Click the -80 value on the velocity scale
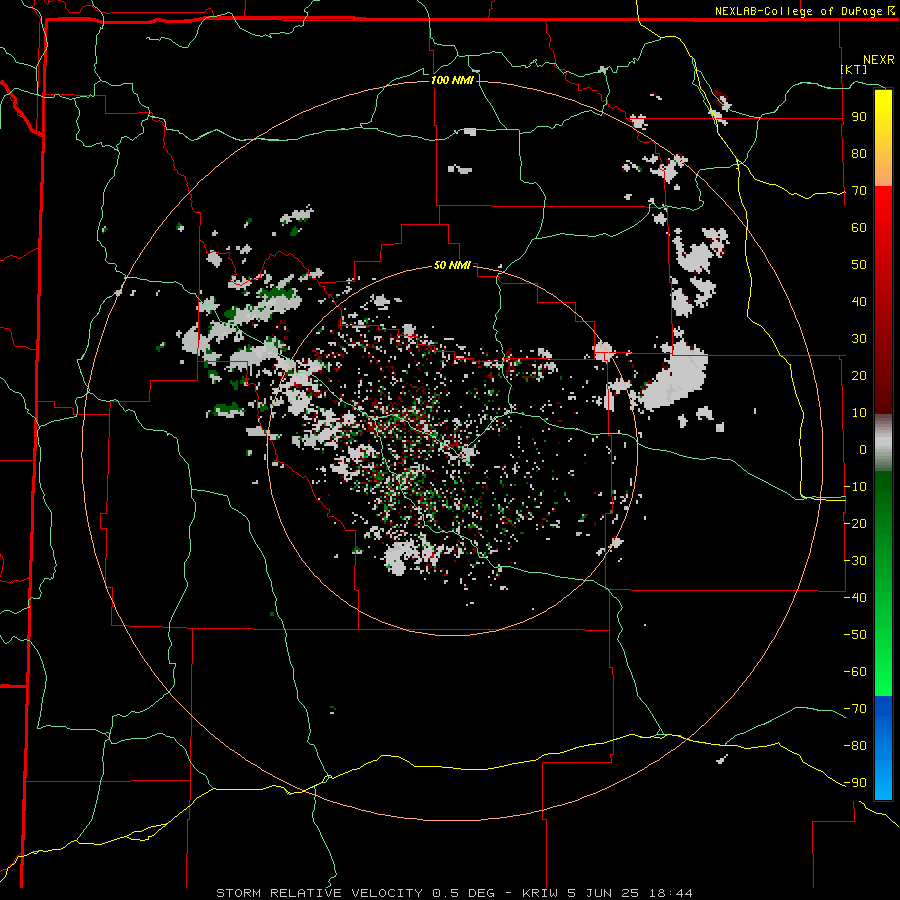 (x=855, y=746)
